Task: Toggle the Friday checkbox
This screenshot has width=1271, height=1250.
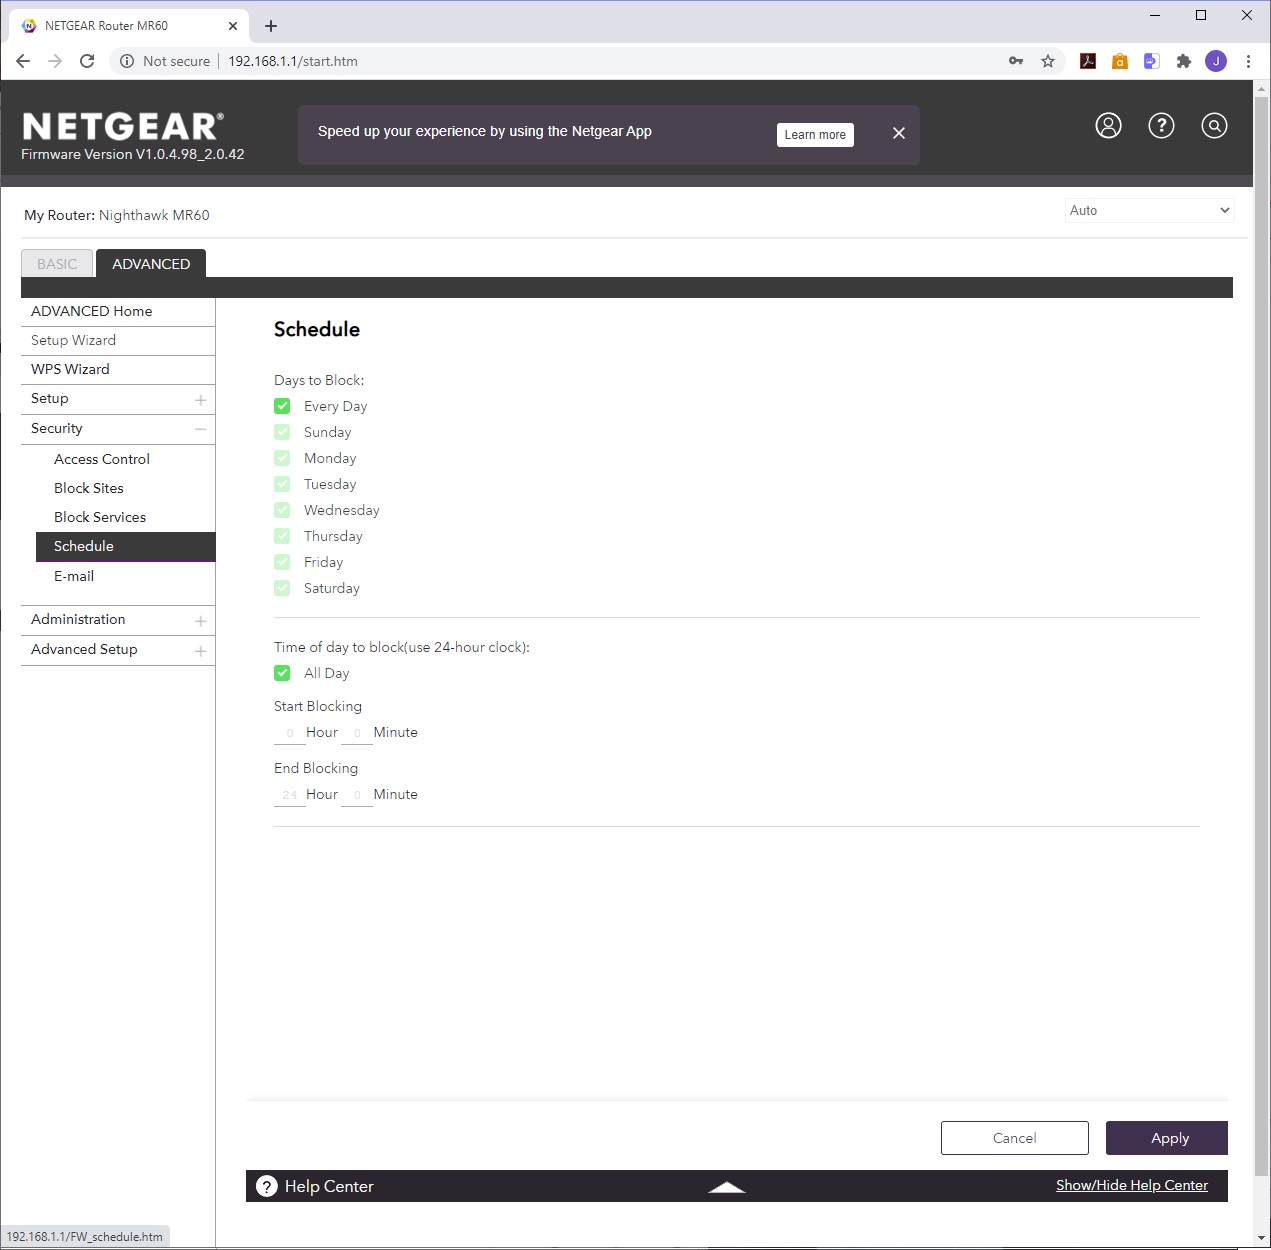Action: click(282, 562)
